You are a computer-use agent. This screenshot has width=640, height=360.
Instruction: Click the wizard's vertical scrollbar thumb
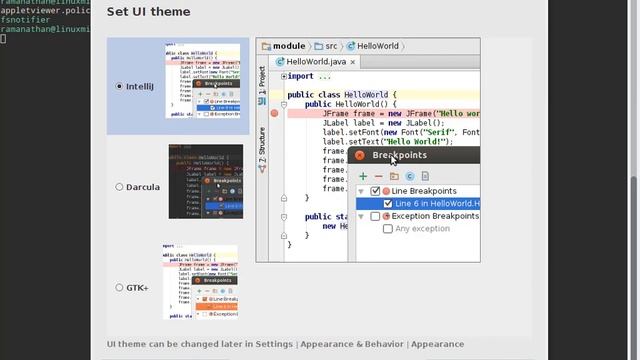click(633, 267)
